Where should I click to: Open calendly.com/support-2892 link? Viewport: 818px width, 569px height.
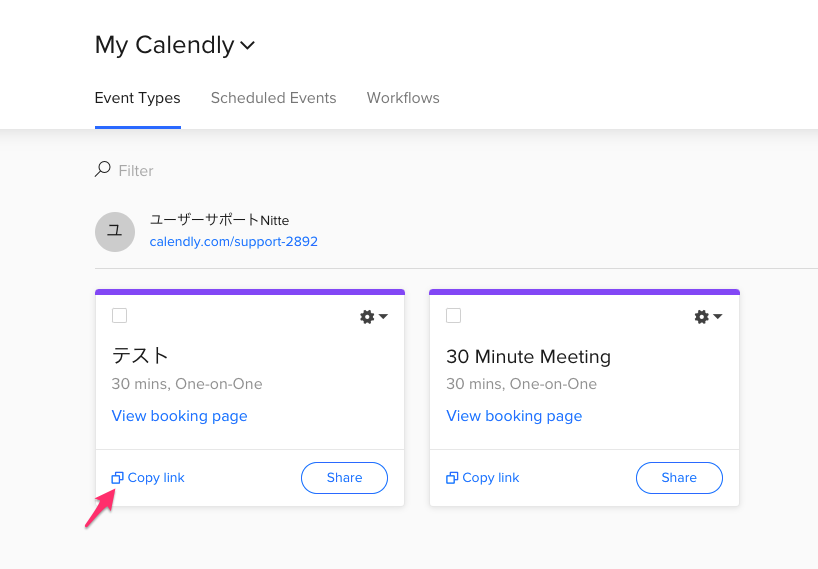[x=234, y=241]
